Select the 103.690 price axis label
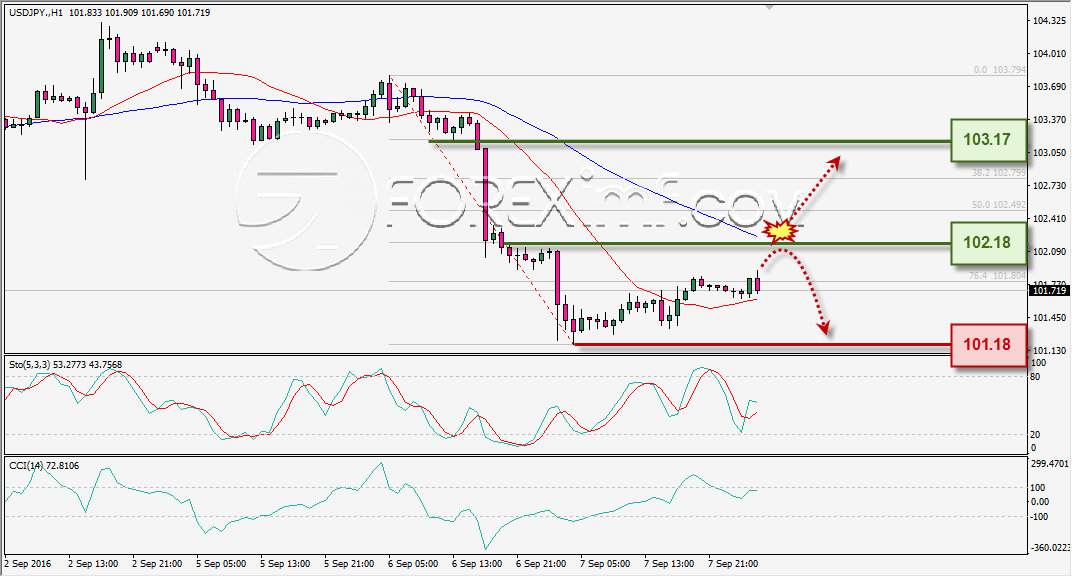The image size is (1072, 577). tap(1049, 87)
